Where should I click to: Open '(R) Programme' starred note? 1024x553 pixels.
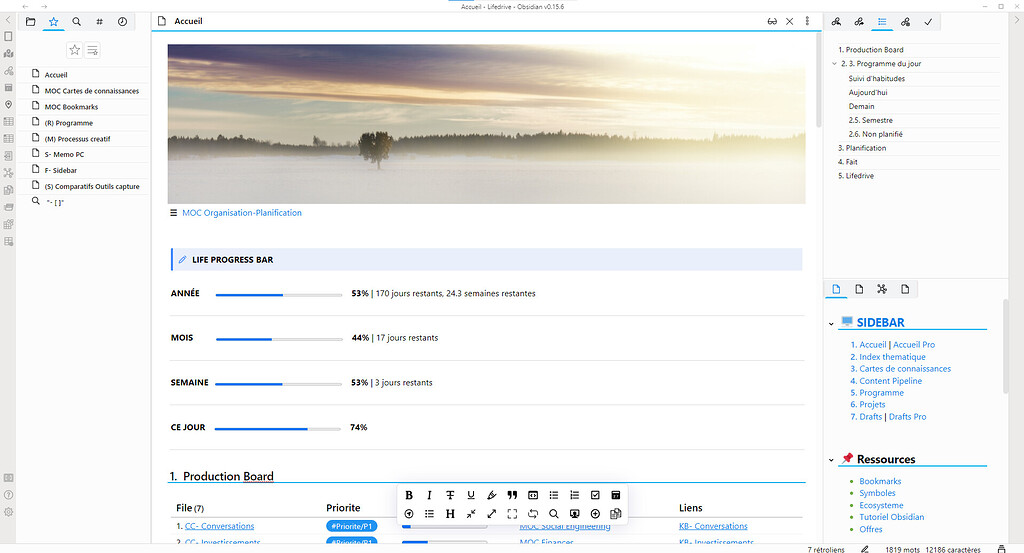pyautogui.click(x=69, y=123)
